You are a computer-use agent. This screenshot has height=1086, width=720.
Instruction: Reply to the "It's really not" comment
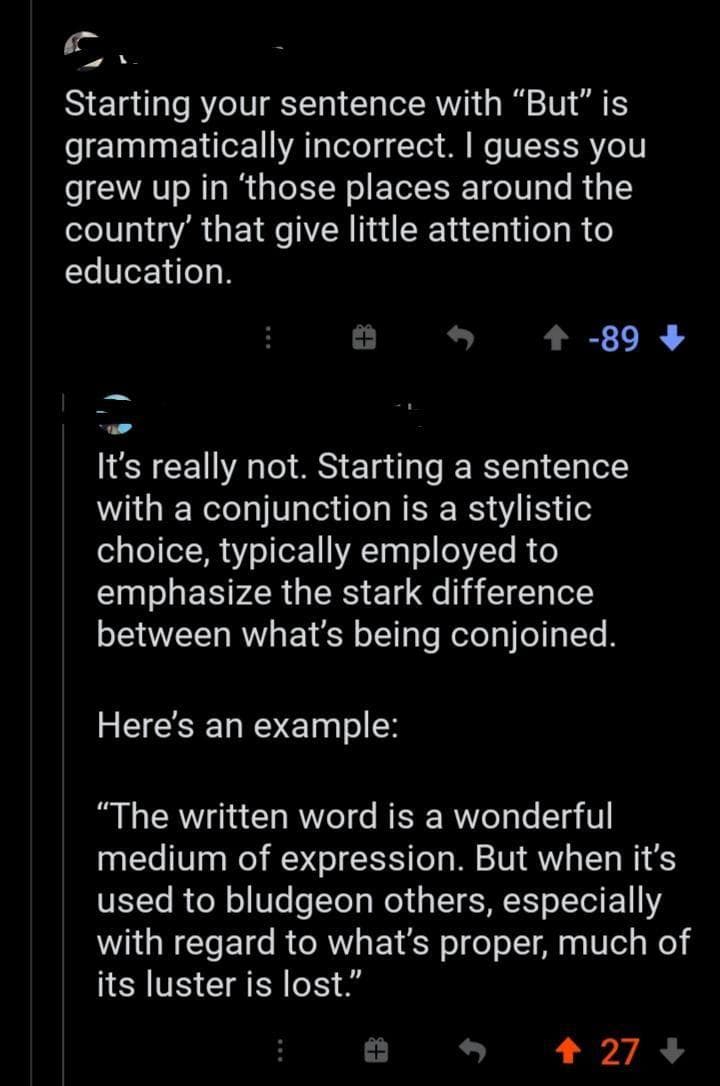pos(470,1050)
